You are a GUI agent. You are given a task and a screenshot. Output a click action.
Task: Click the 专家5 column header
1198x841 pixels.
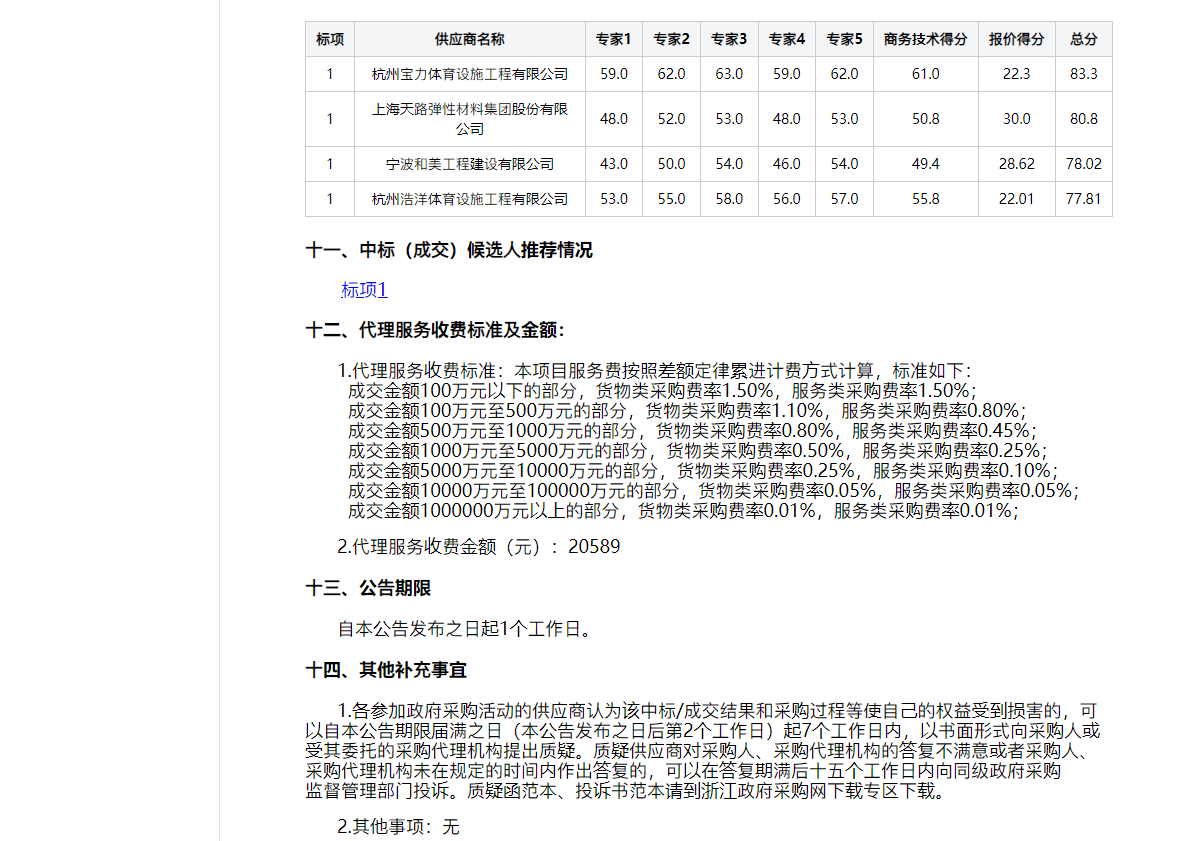[x=844, y=39]
